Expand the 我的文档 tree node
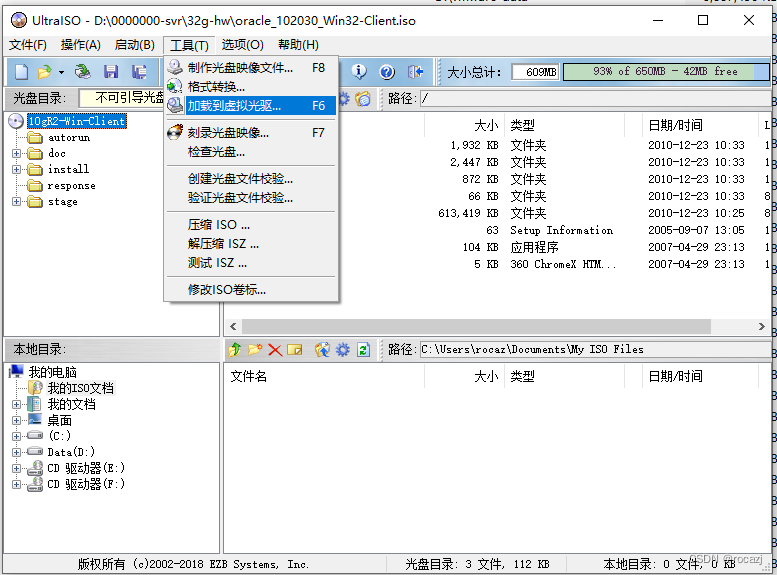This screenshot has height=575, width=777. [16, 404]
